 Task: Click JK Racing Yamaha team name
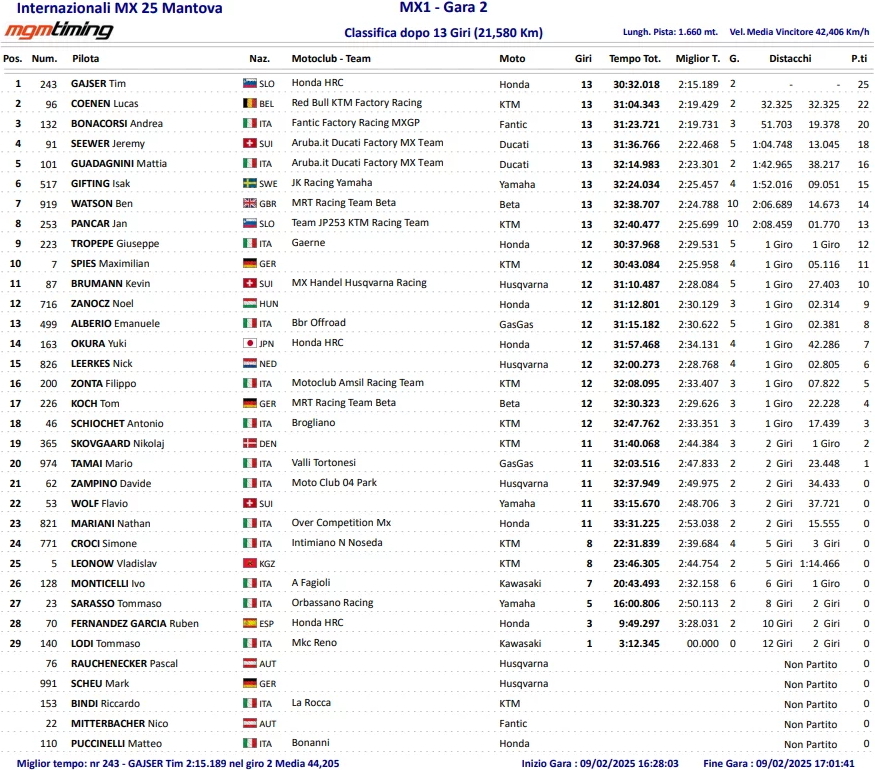point(331,182)
